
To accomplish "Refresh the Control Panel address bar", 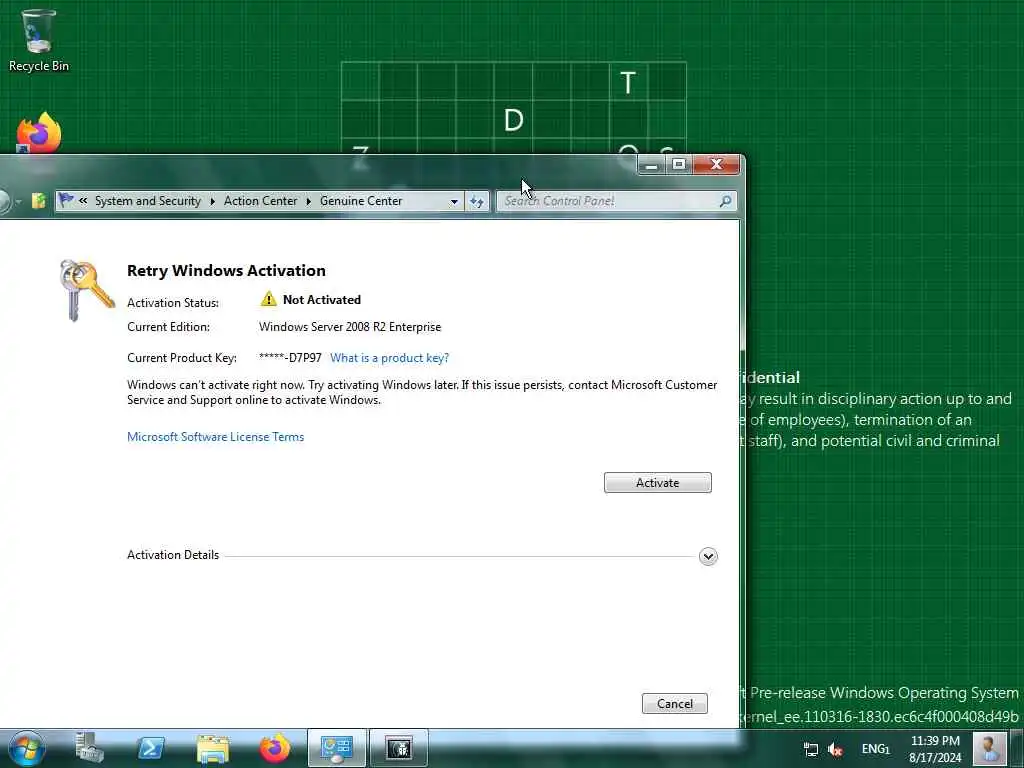I will click(477, 202).
